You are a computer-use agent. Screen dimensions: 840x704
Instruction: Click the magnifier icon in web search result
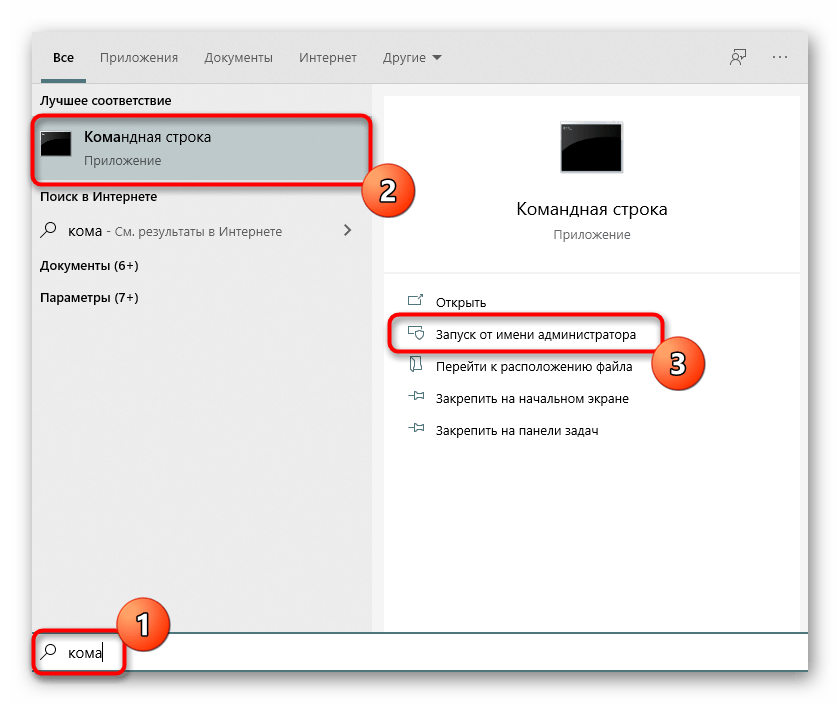click(x=48, y=231)
